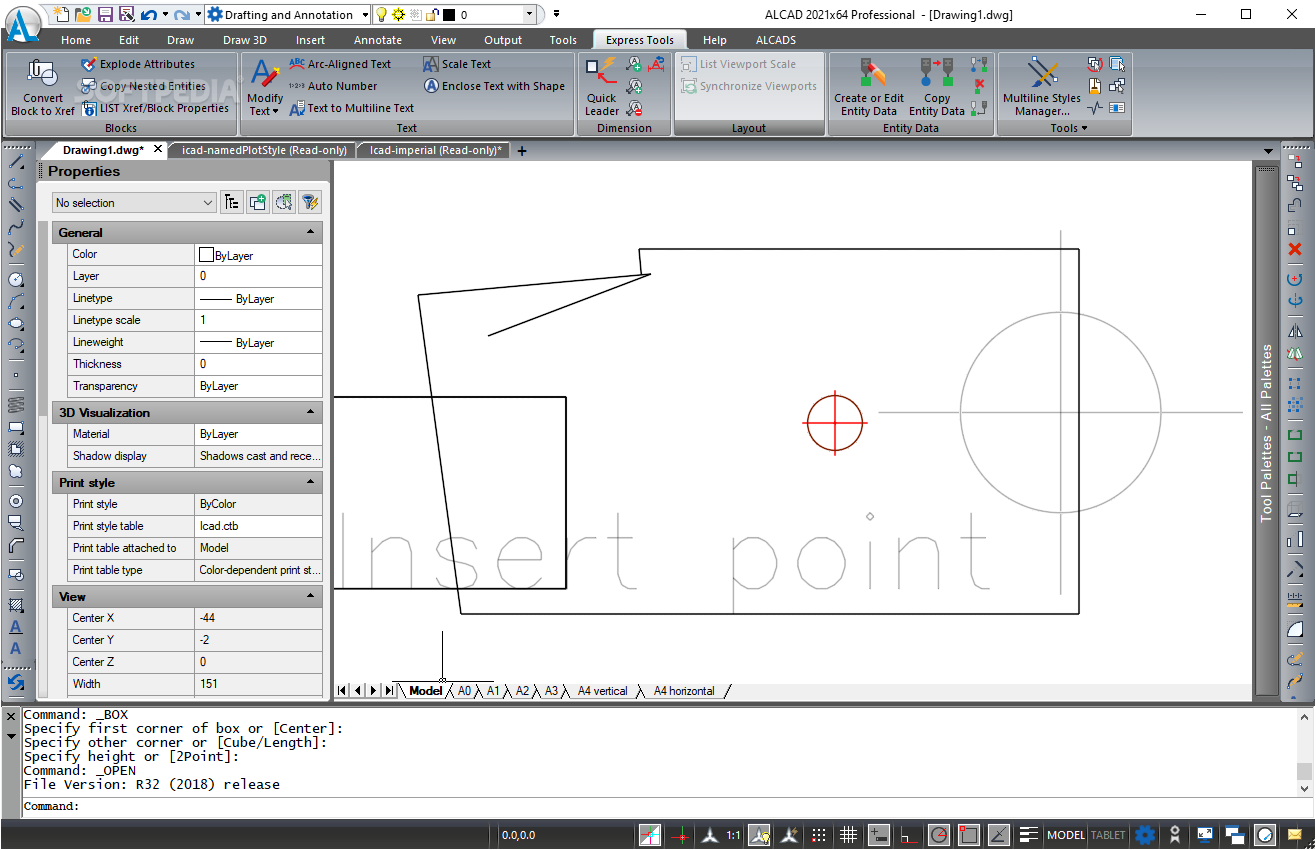
Task: Open the Draw 3D ribbon tab
Action: [245, 40]
